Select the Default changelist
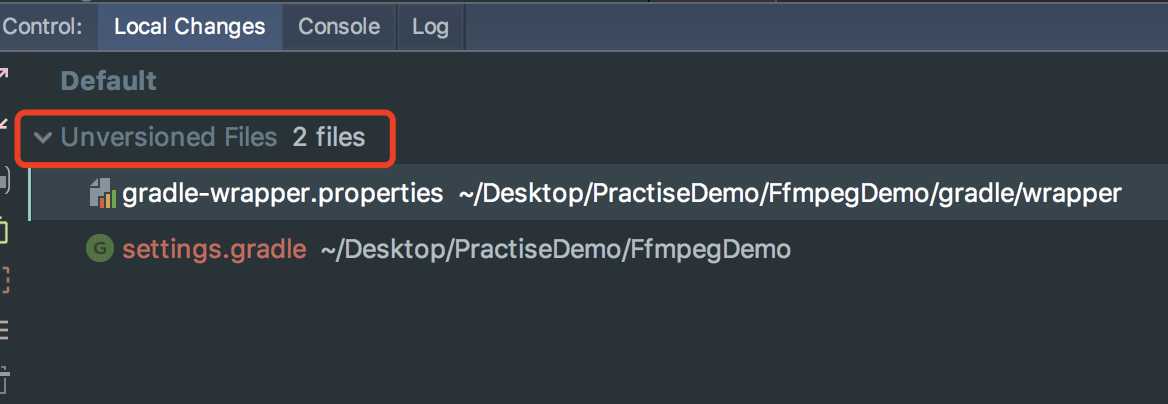The height and width of the screenshot is (404, 1168). (x=109, y=81)
